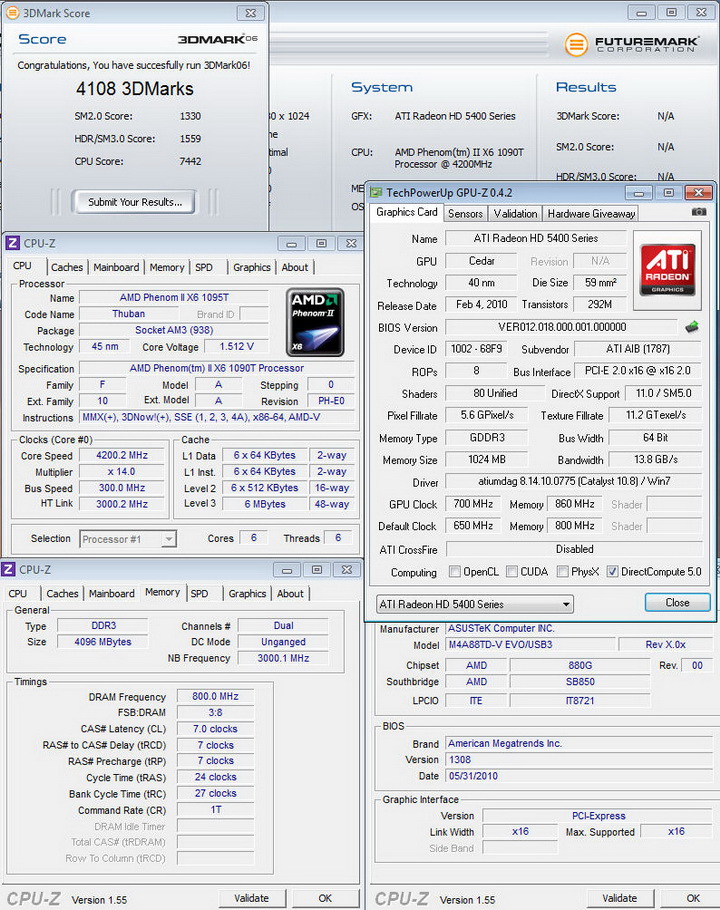Image resolution: width=720 pixels, height=910 pixels.
Task: Open About tab in lower CPU-Z window
Action: coord(290,594)
